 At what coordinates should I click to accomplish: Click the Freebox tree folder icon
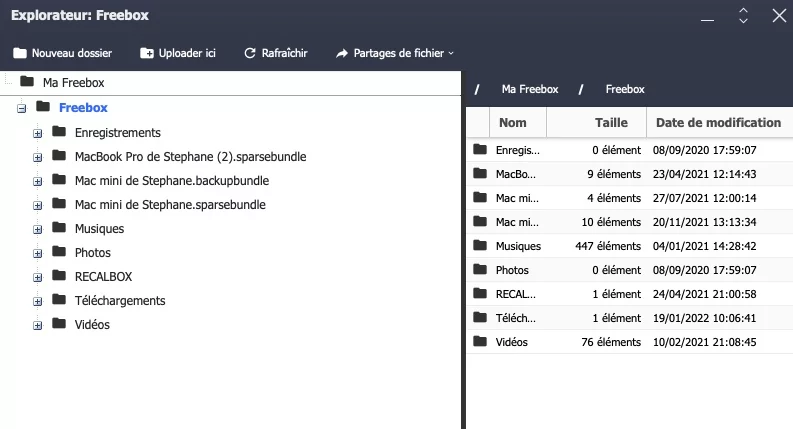click(43, 107)
